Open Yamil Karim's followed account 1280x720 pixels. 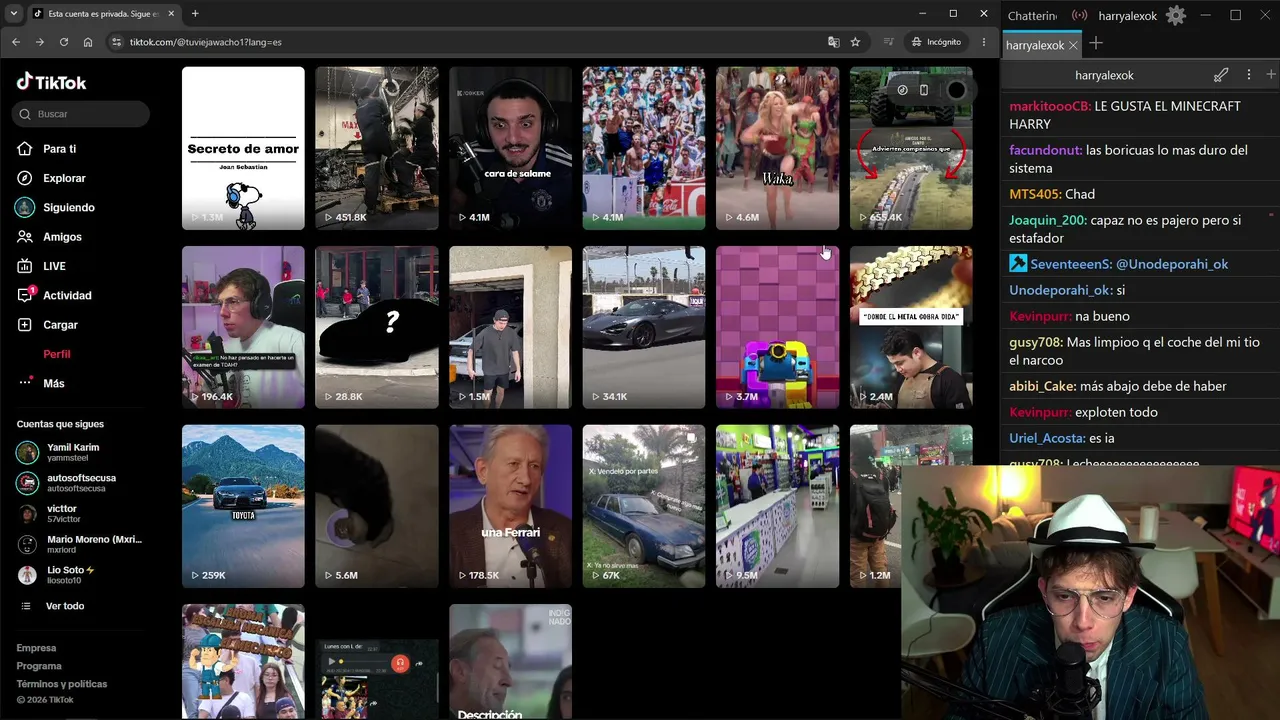pos(80,452)
